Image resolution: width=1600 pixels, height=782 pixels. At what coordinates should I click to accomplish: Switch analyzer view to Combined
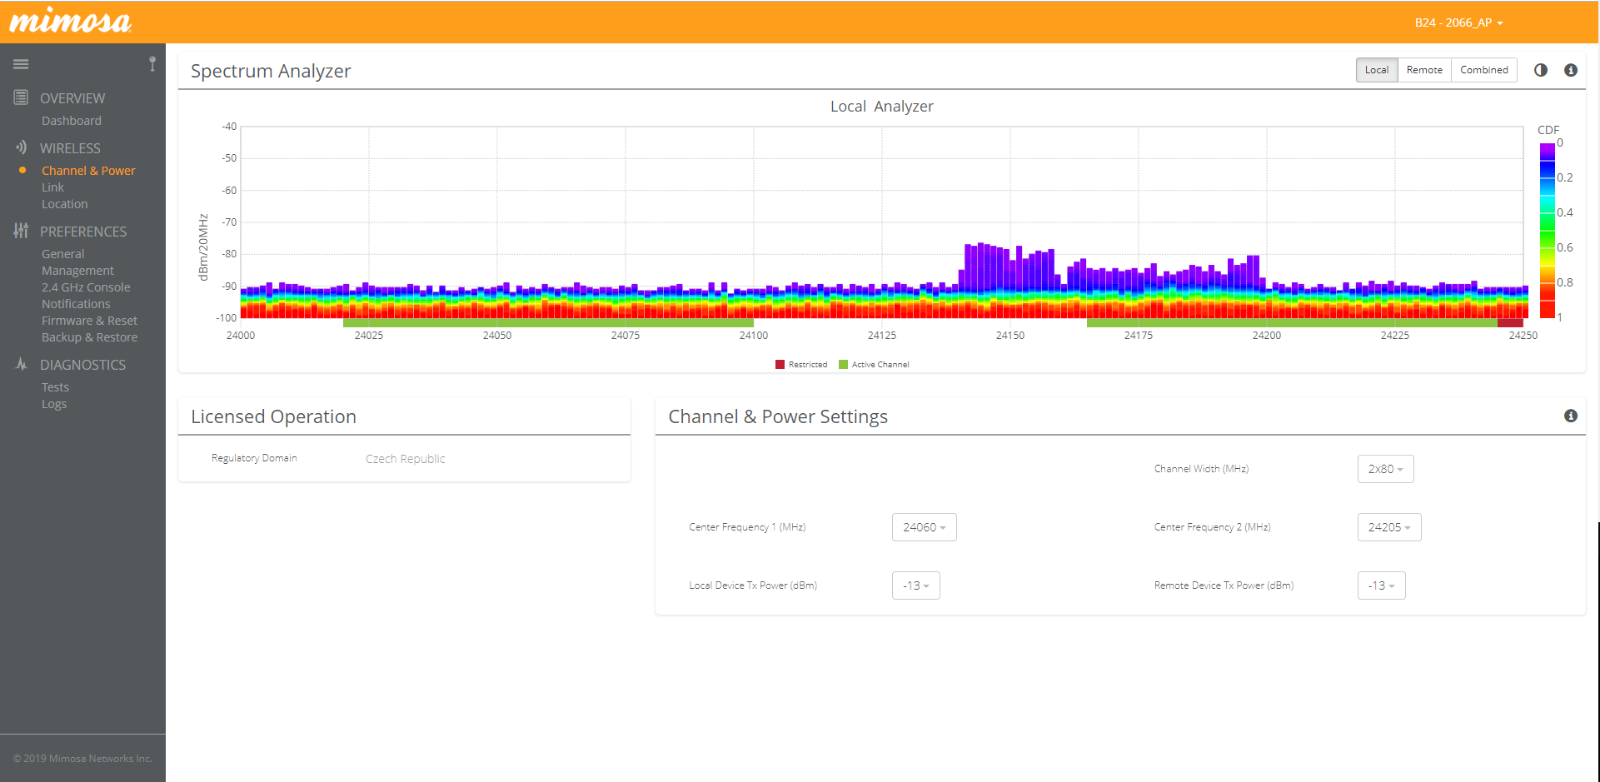pyautogui.click(x=1484, y=70)
